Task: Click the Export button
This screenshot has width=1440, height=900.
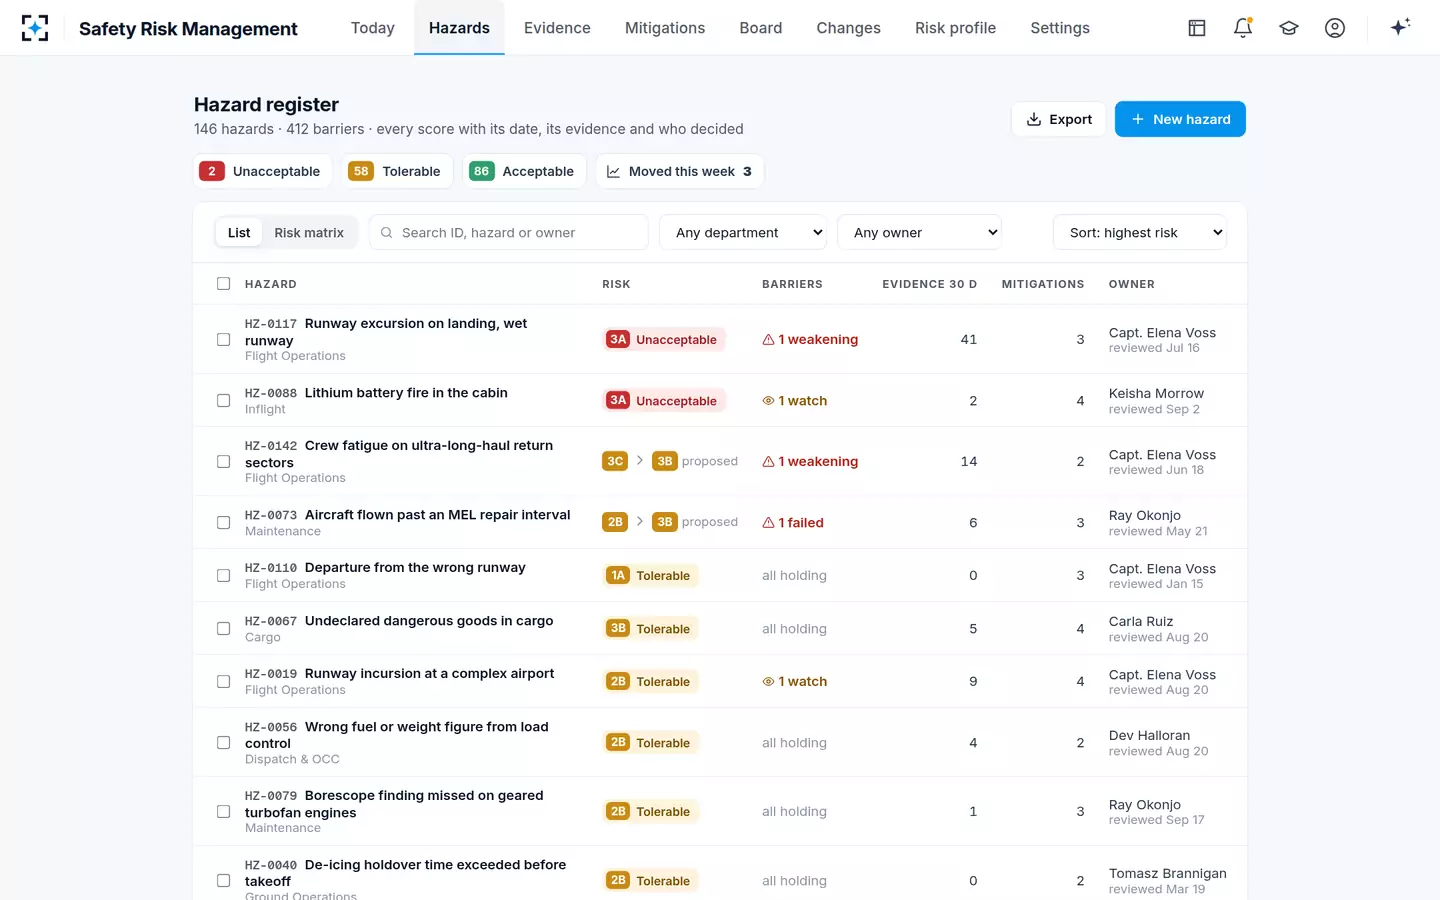Action: [1059, 119]
